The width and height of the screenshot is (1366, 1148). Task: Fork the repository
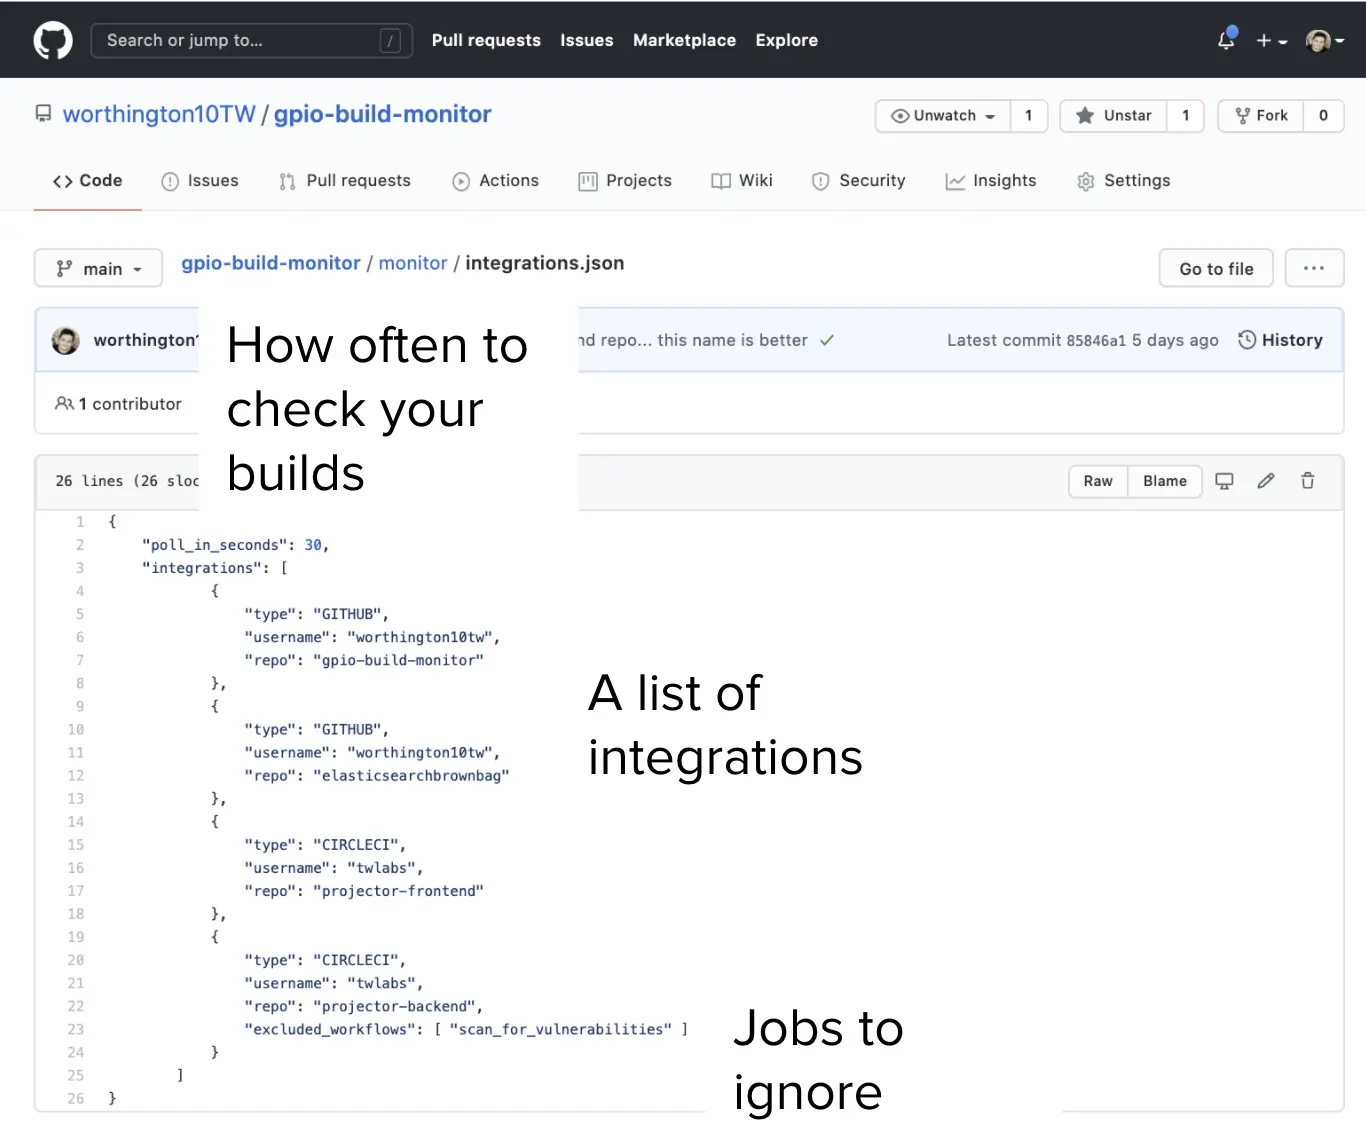click(1261, 116)
